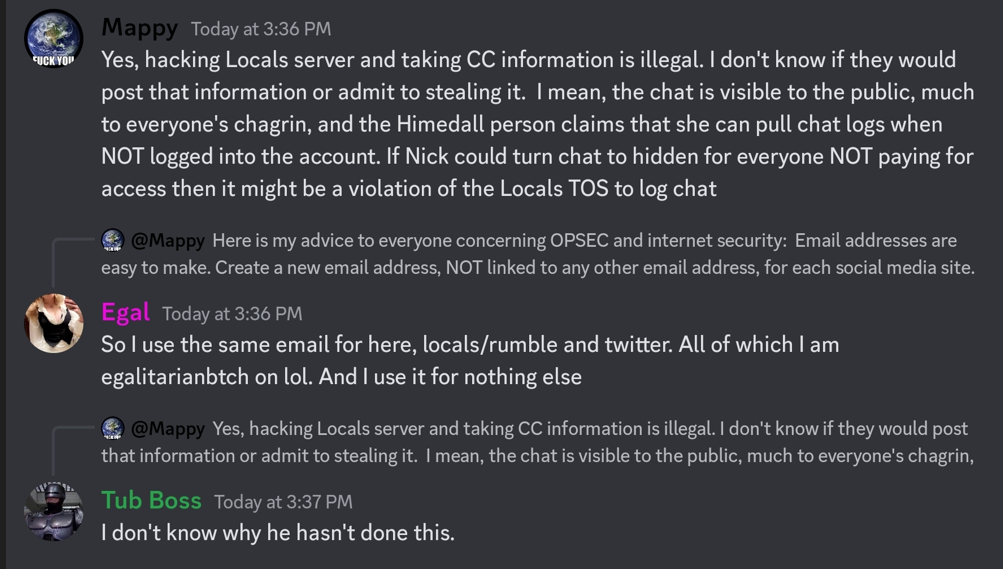
Task: Jump to replied message about OPSEC advice
Action: click(538, 254)
